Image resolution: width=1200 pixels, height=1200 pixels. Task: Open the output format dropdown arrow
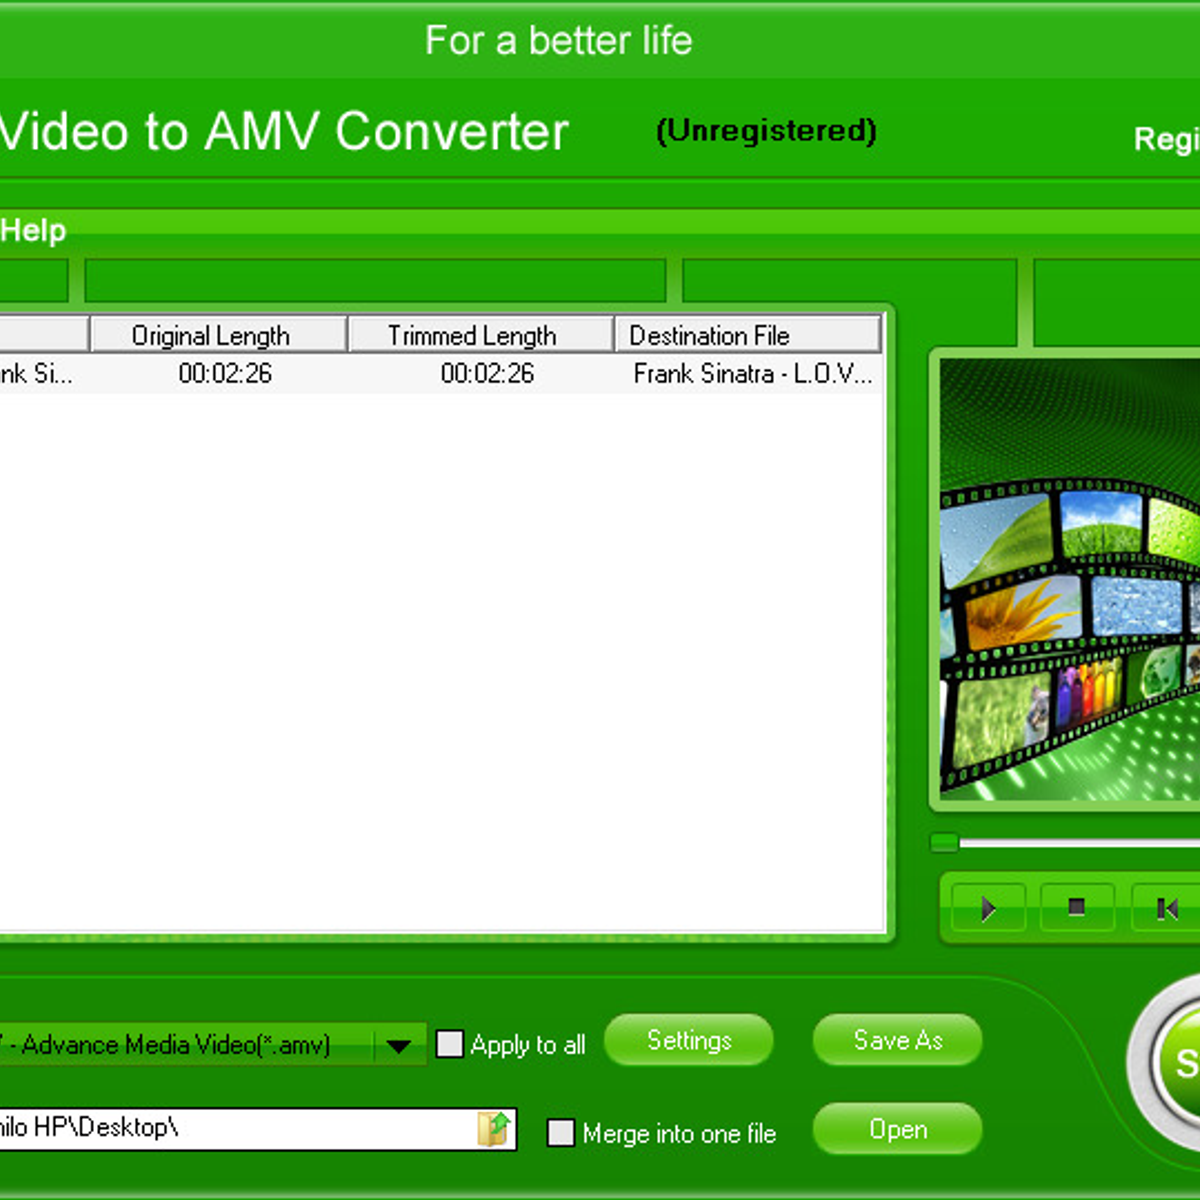[399, 1046]
